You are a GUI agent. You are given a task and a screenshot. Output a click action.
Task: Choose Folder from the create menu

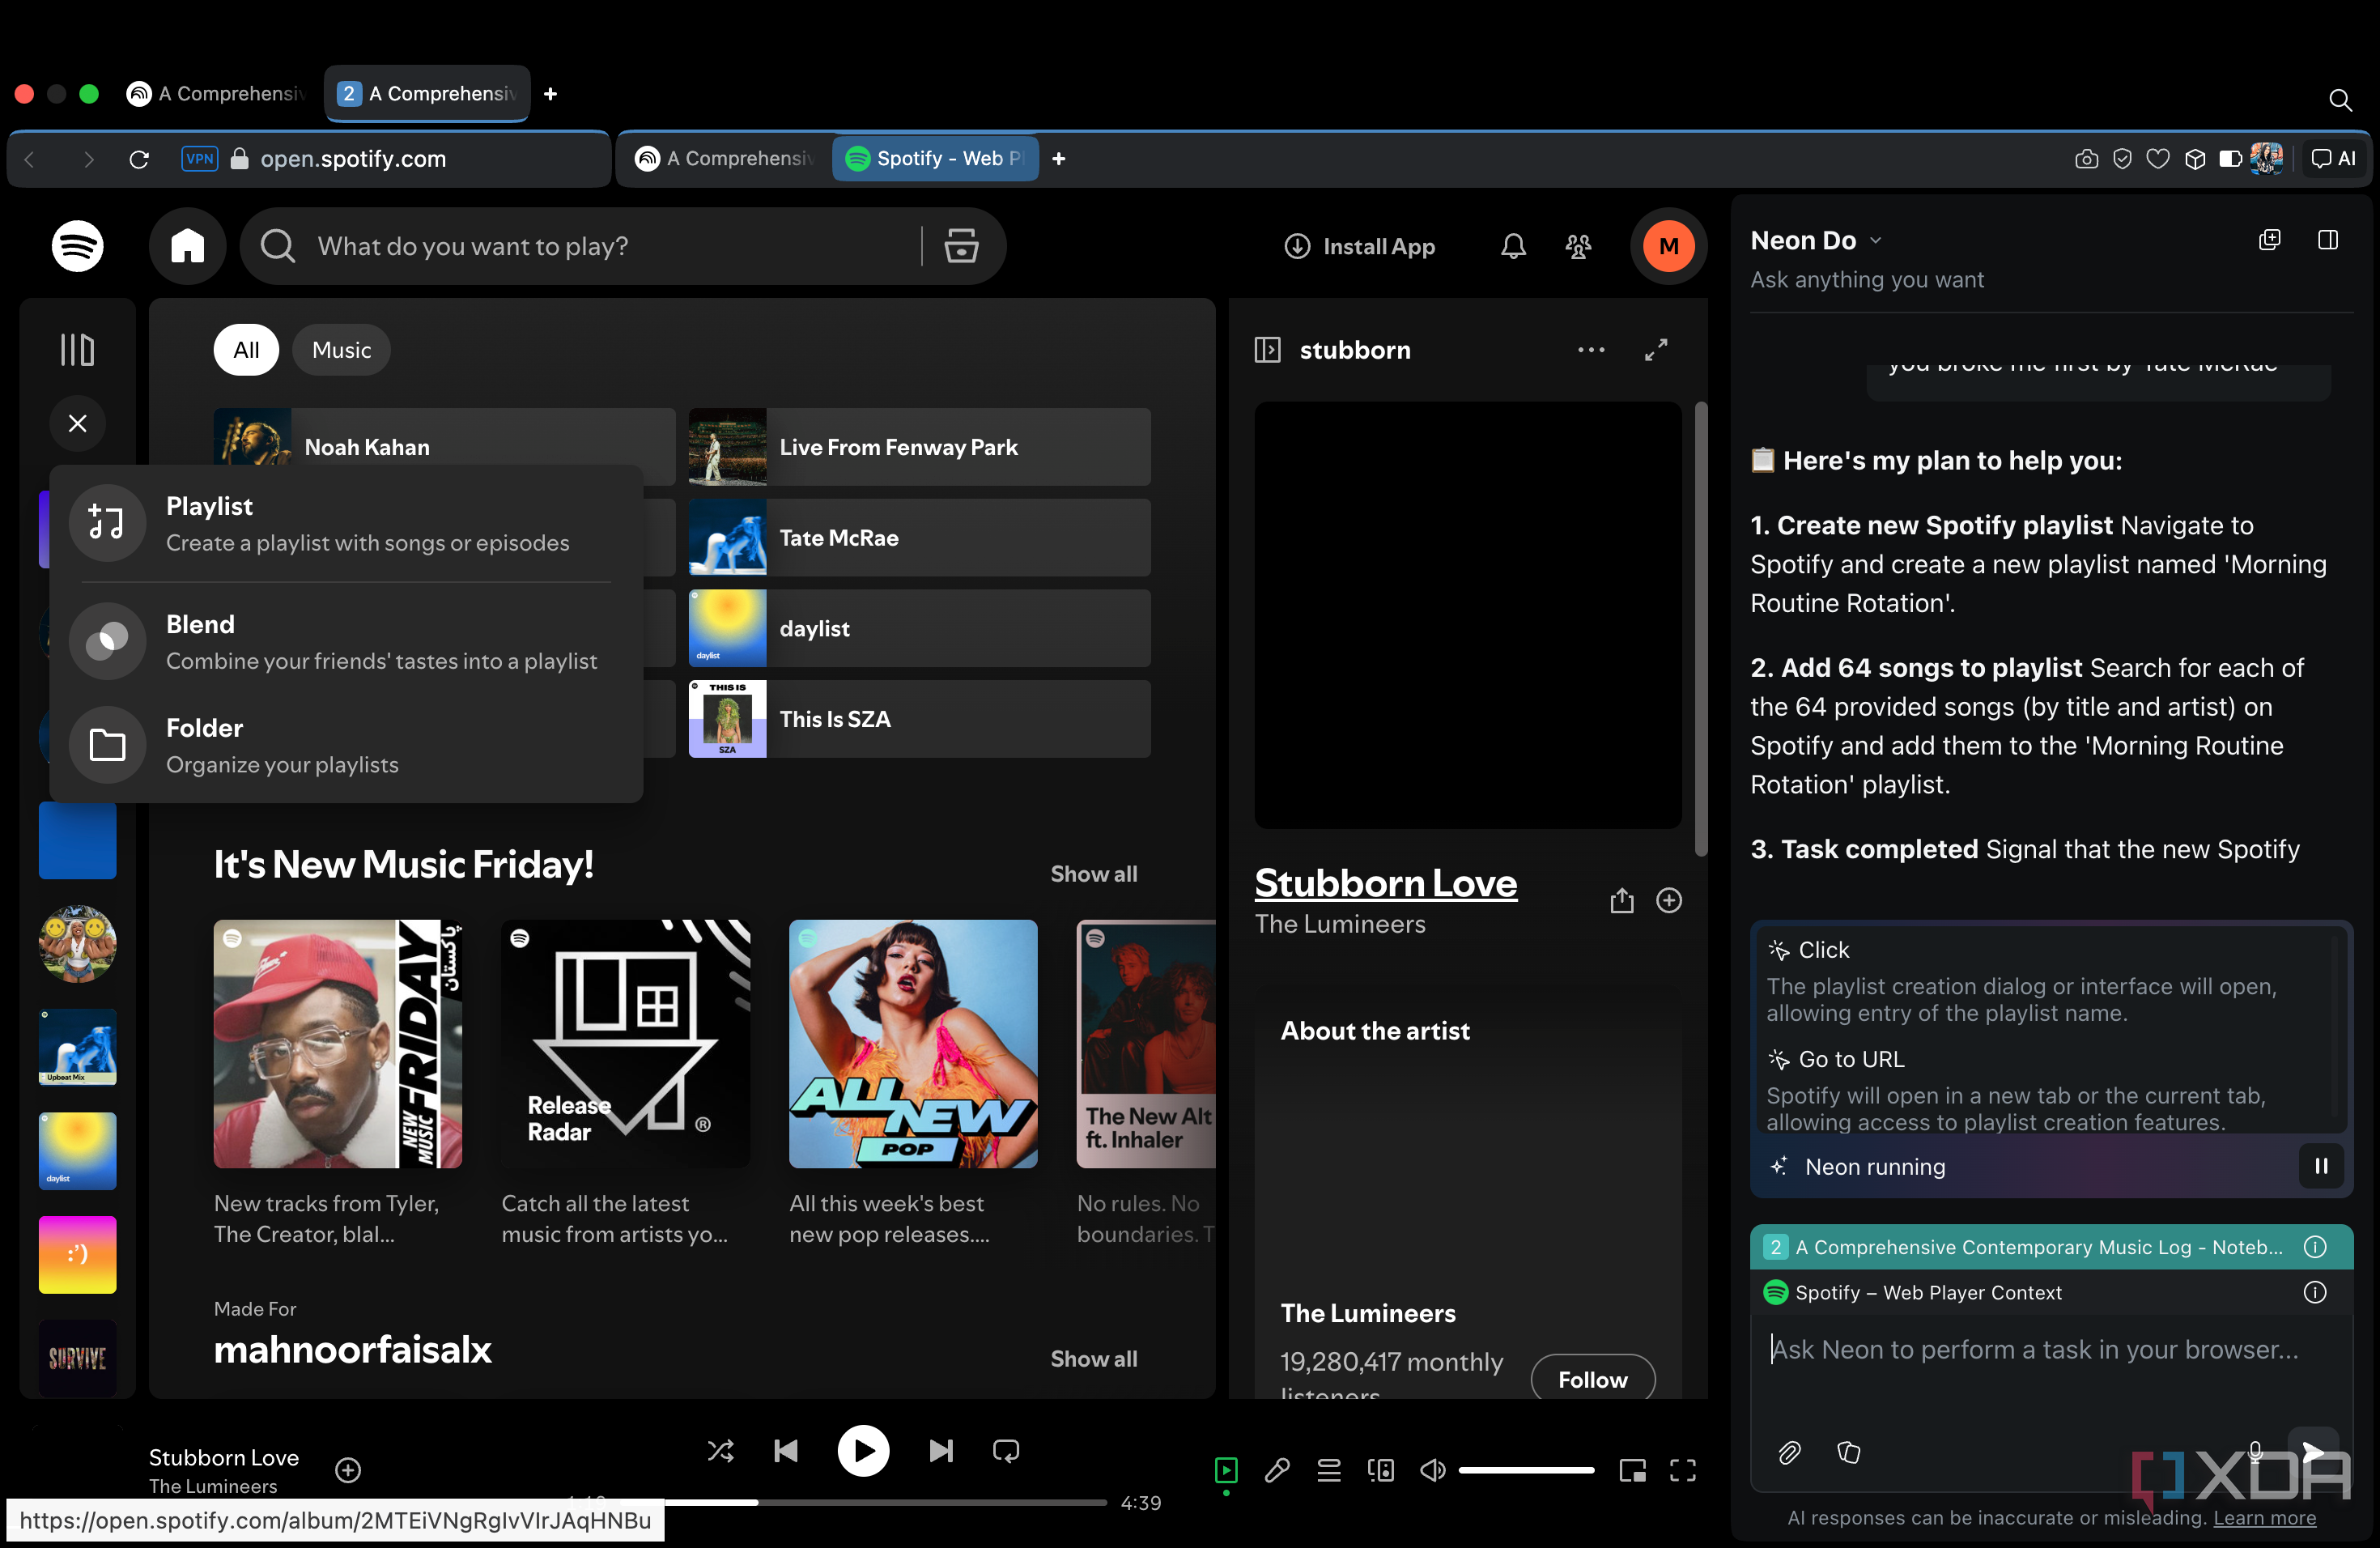coord(346,745)
